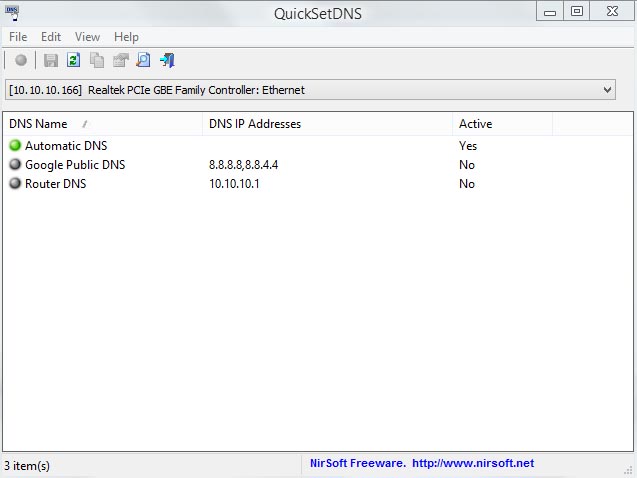Click the QuickSetDNS app icon in title bar

[x=12, y=13]
